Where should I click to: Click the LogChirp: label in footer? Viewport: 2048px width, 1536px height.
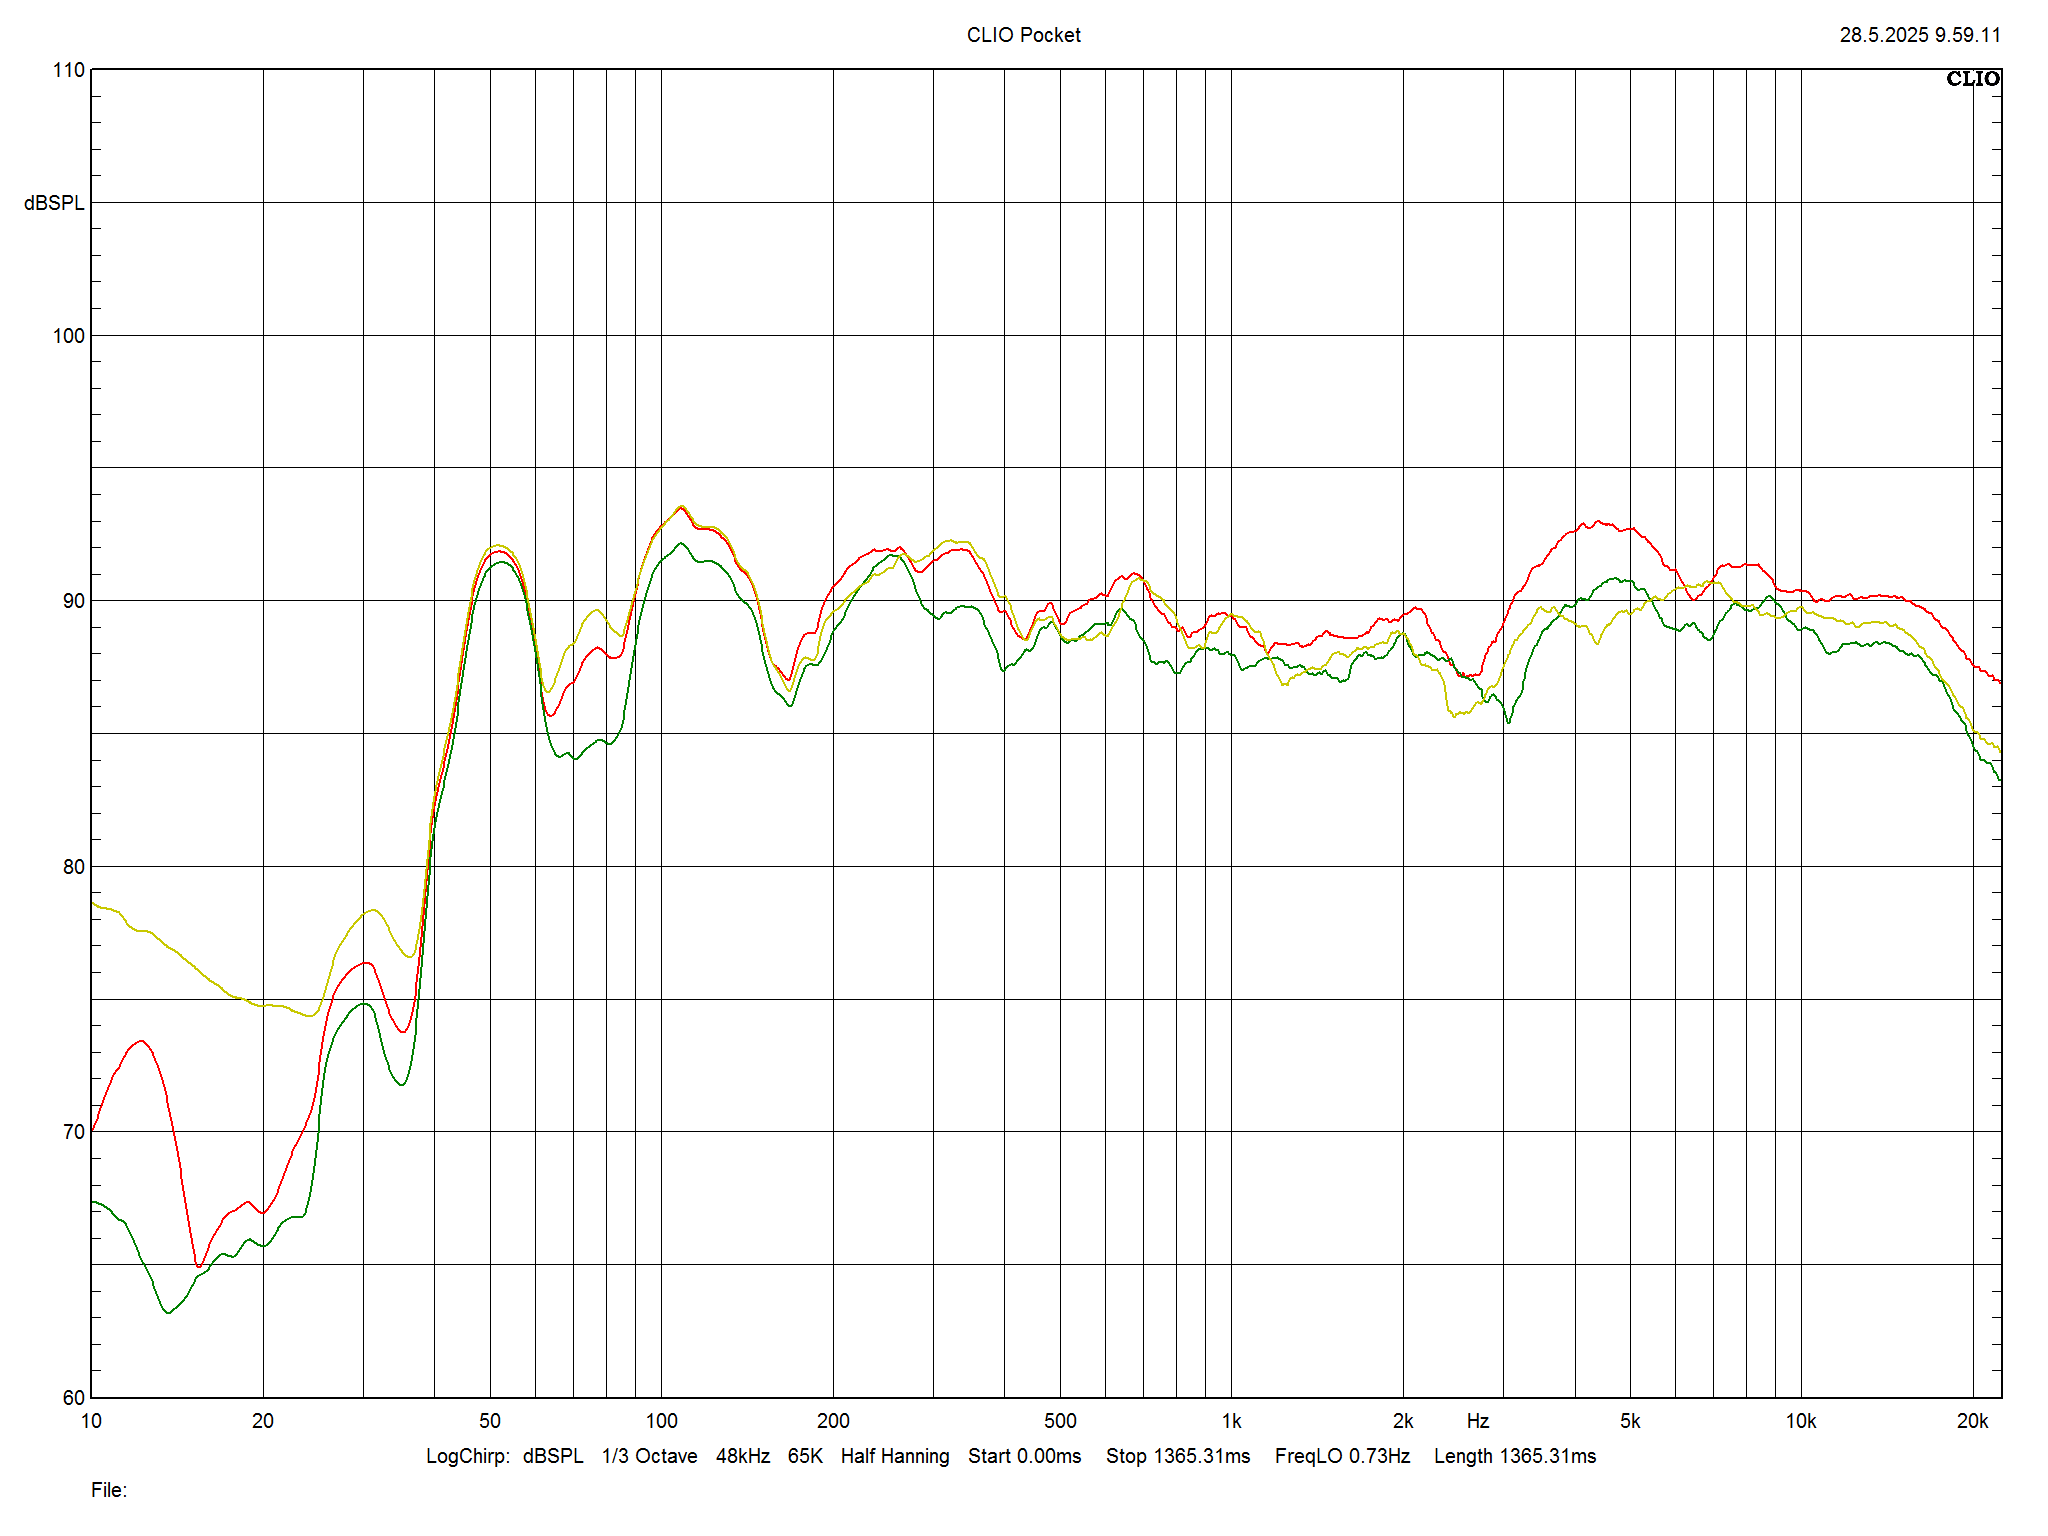[x=468, y=1456]
